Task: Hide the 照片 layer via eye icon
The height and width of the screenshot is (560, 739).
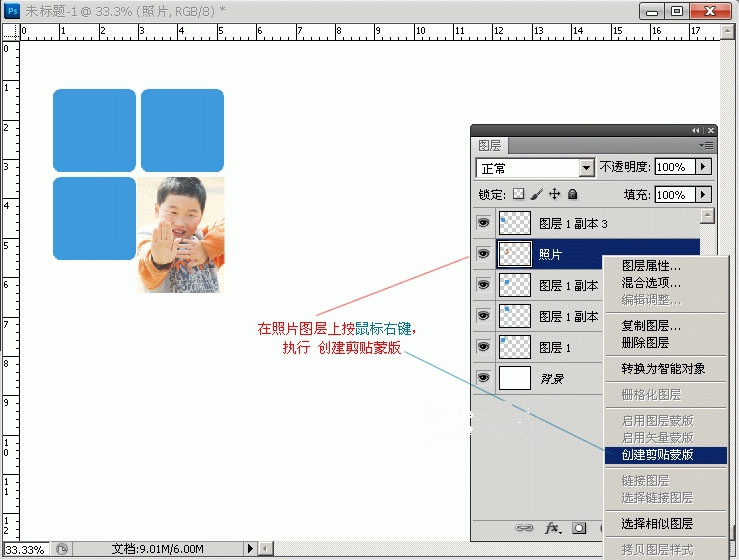Action: pyautogui.click(x=484, y=254)
